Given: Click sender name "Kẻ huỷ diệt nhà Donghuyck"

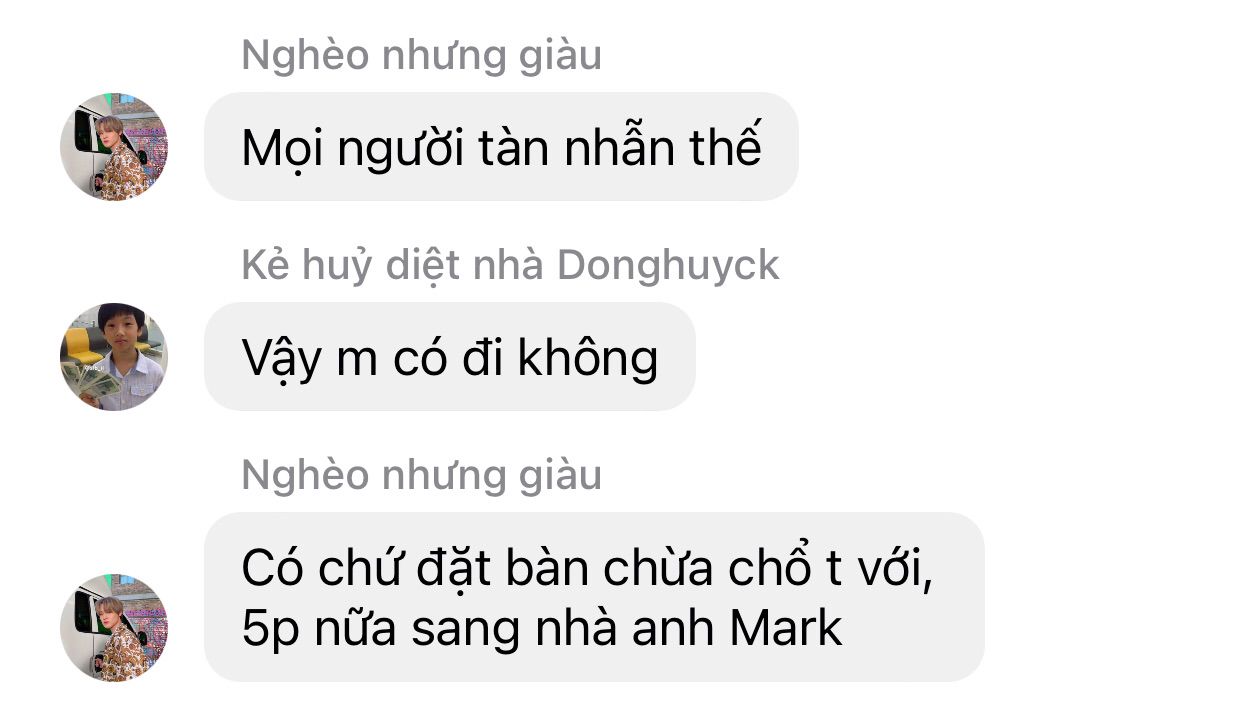Looking at the screenshot, I should pyautogui.click(x=510, y=266).
